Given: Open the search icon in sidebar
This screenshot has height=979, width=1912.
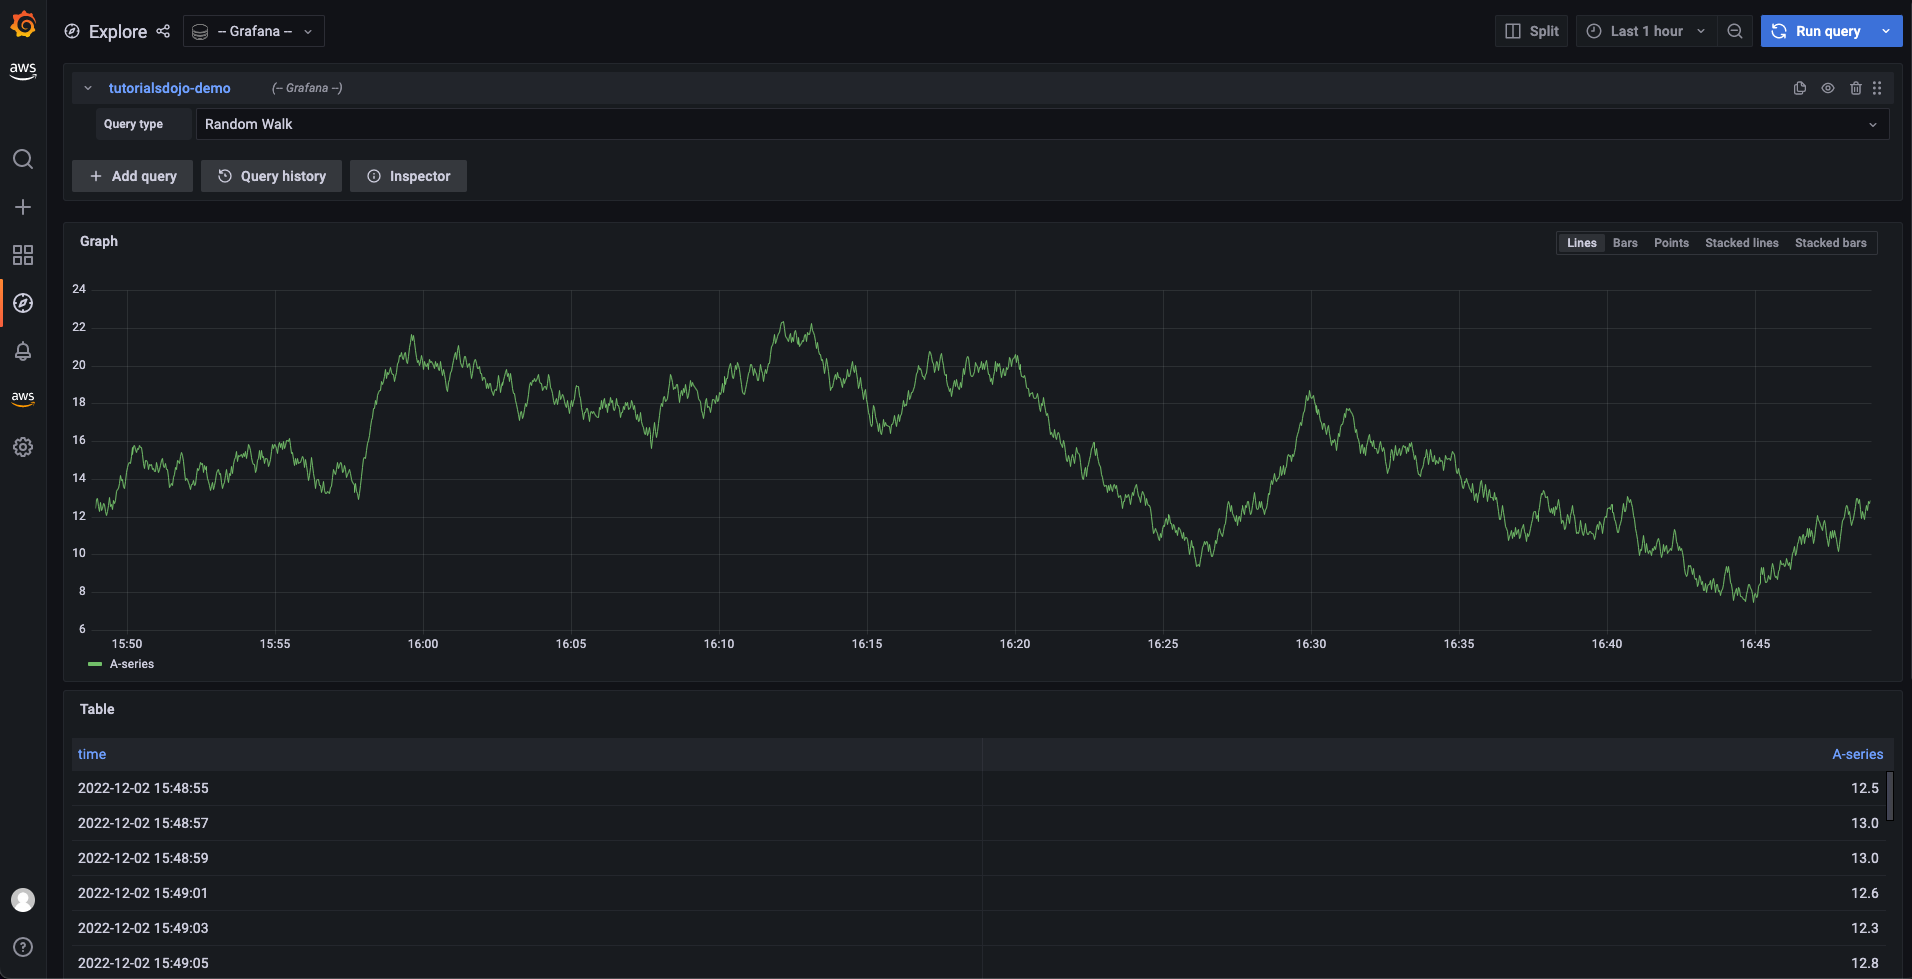Looking at the screenshot, I should (23, 159).
